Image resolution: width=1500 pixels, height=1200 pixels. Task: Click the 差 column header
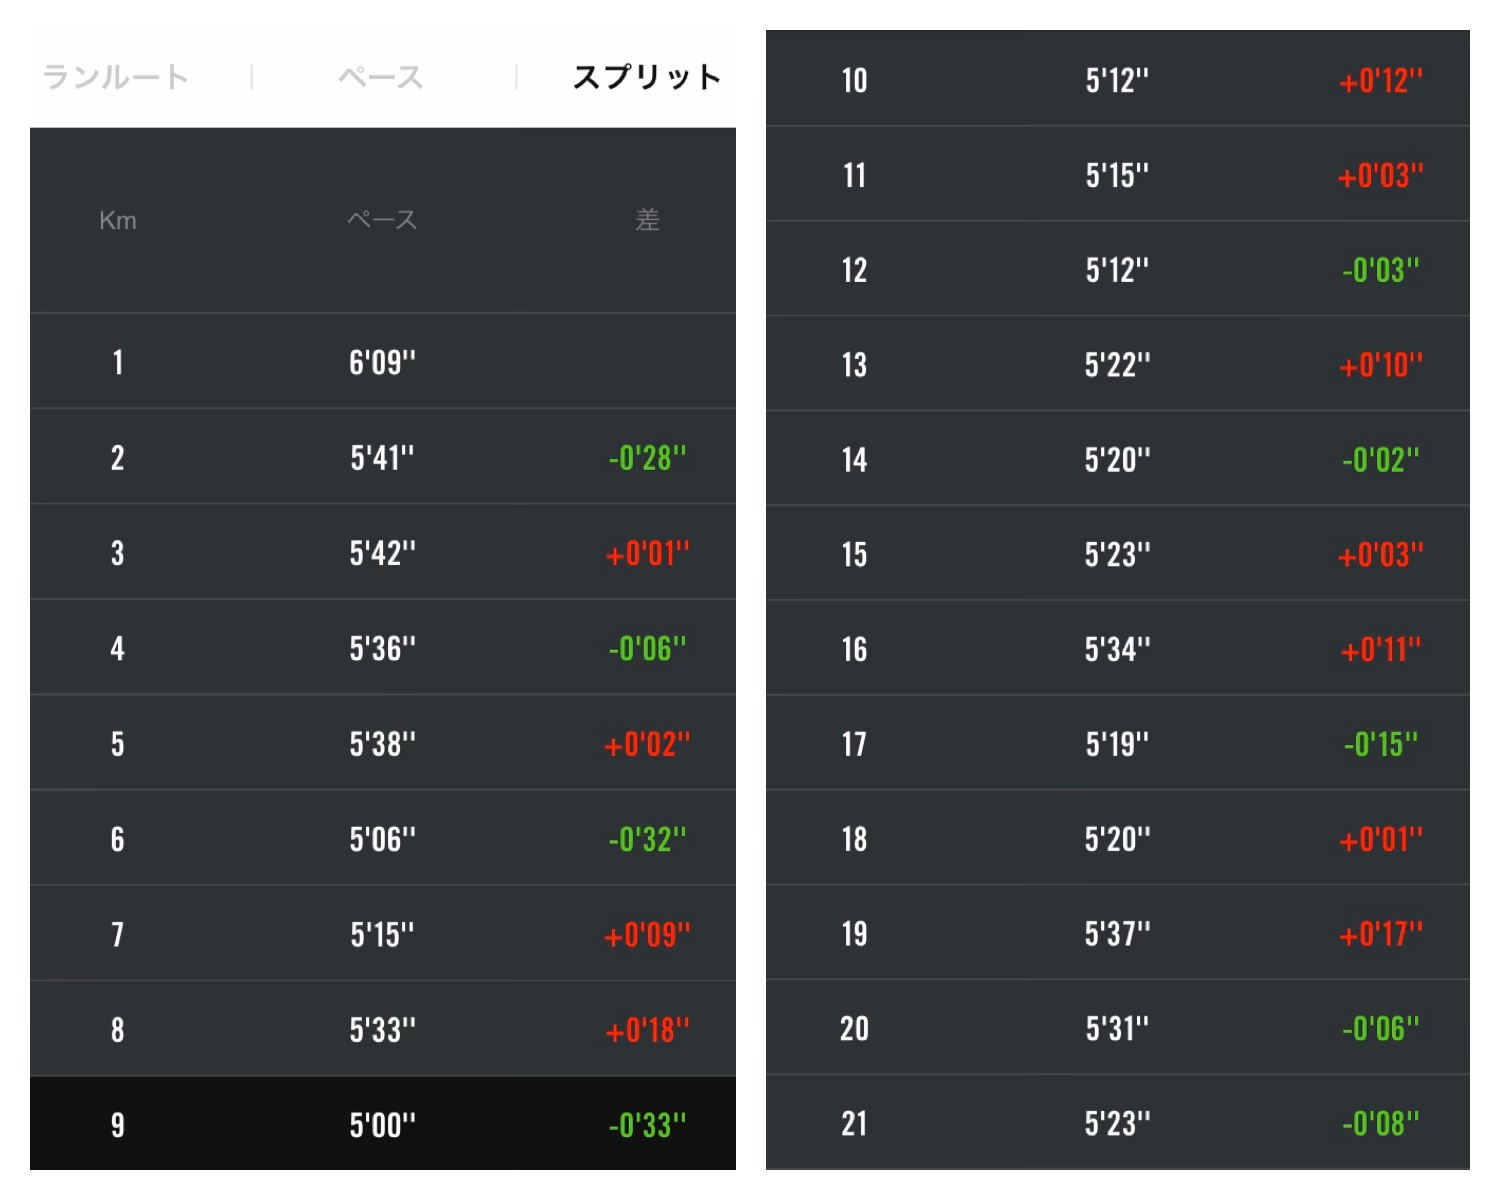coord(648,220)
